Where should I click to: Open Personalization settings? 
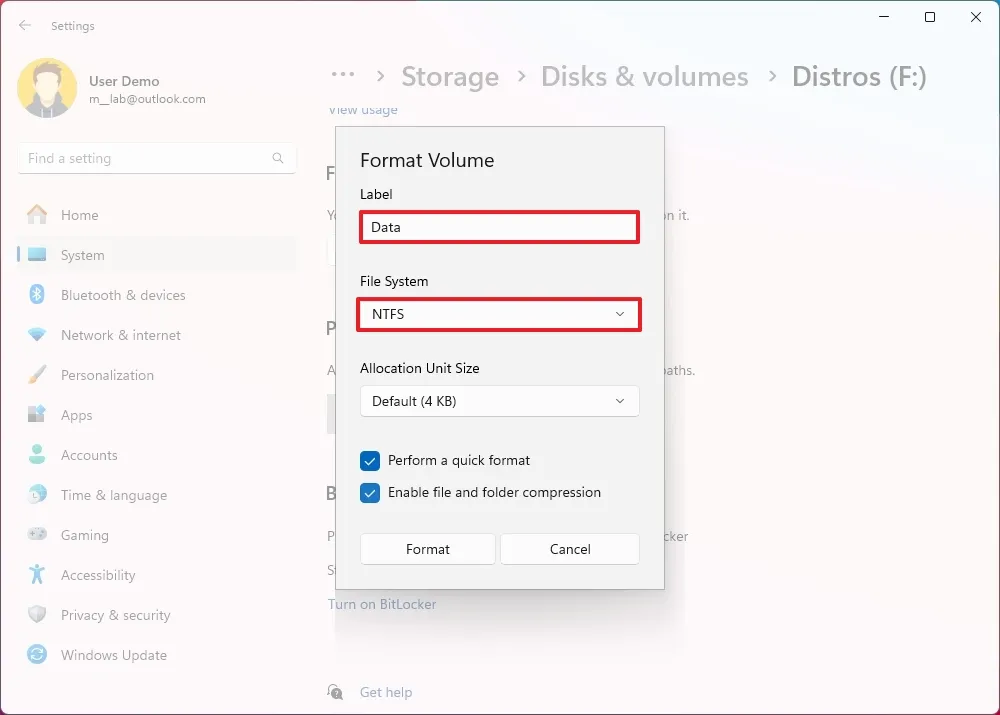click(x=37, y=375)
